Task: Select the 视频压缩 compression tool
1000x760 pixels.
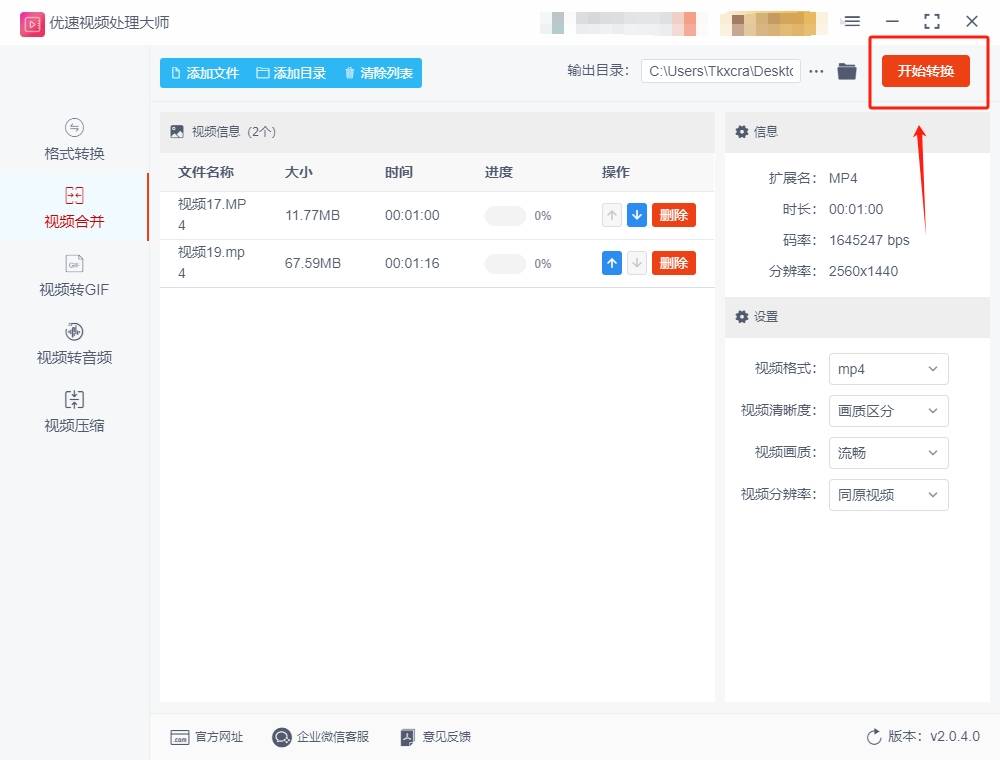Action: pos(73,411)
